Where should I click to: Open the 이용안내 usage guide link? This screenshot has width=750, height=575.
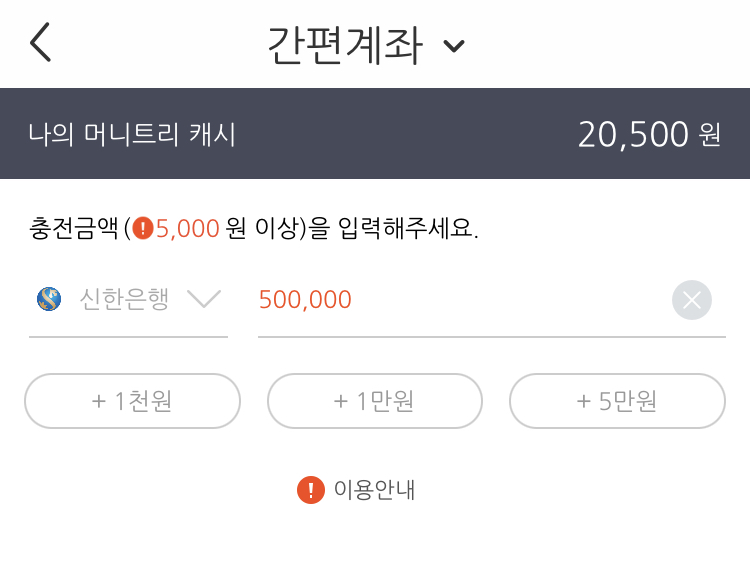374,490
